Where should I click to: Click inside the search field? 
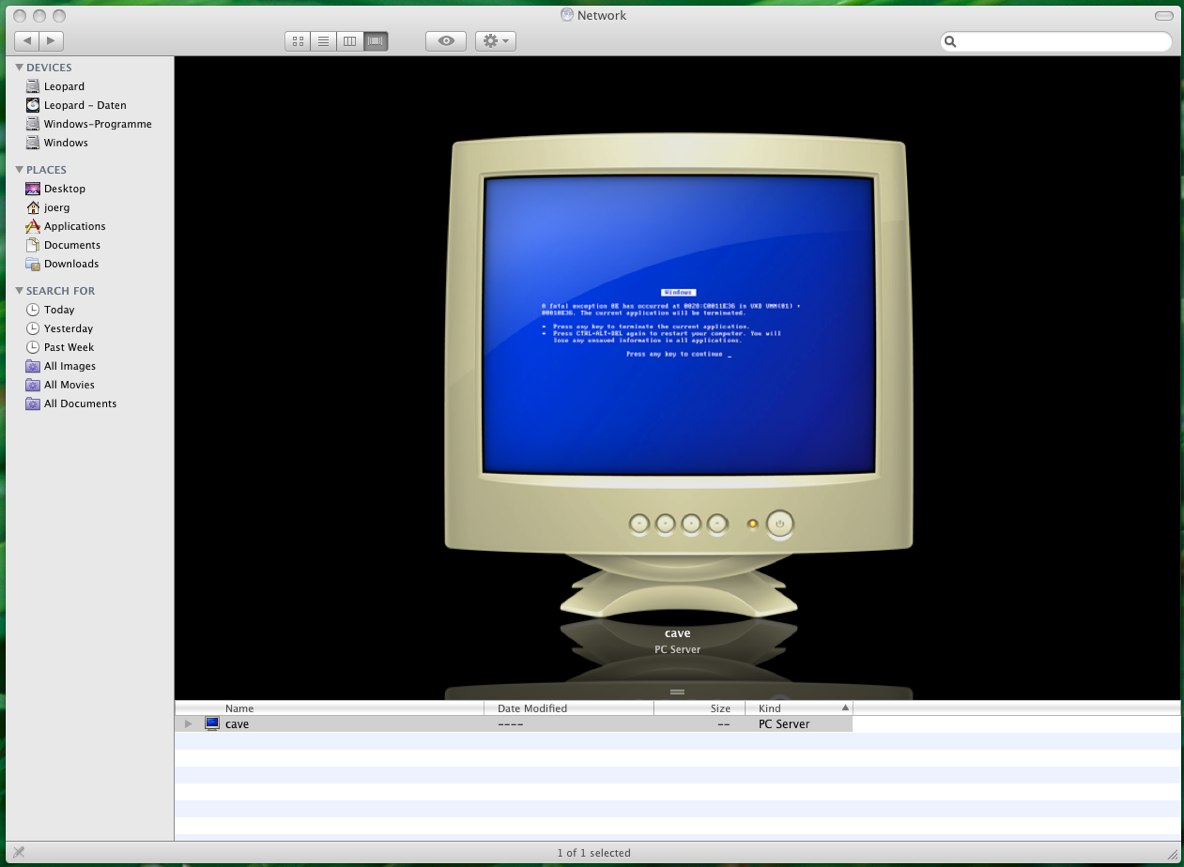(x=1056, y=41)
